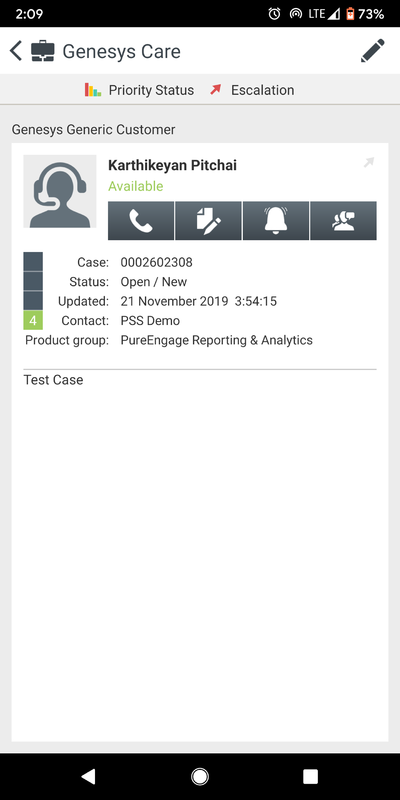Image resolution: width=400 pixels, height=800 pixels.
Task: Tap Android back triangle button
Action: point(88,777)
